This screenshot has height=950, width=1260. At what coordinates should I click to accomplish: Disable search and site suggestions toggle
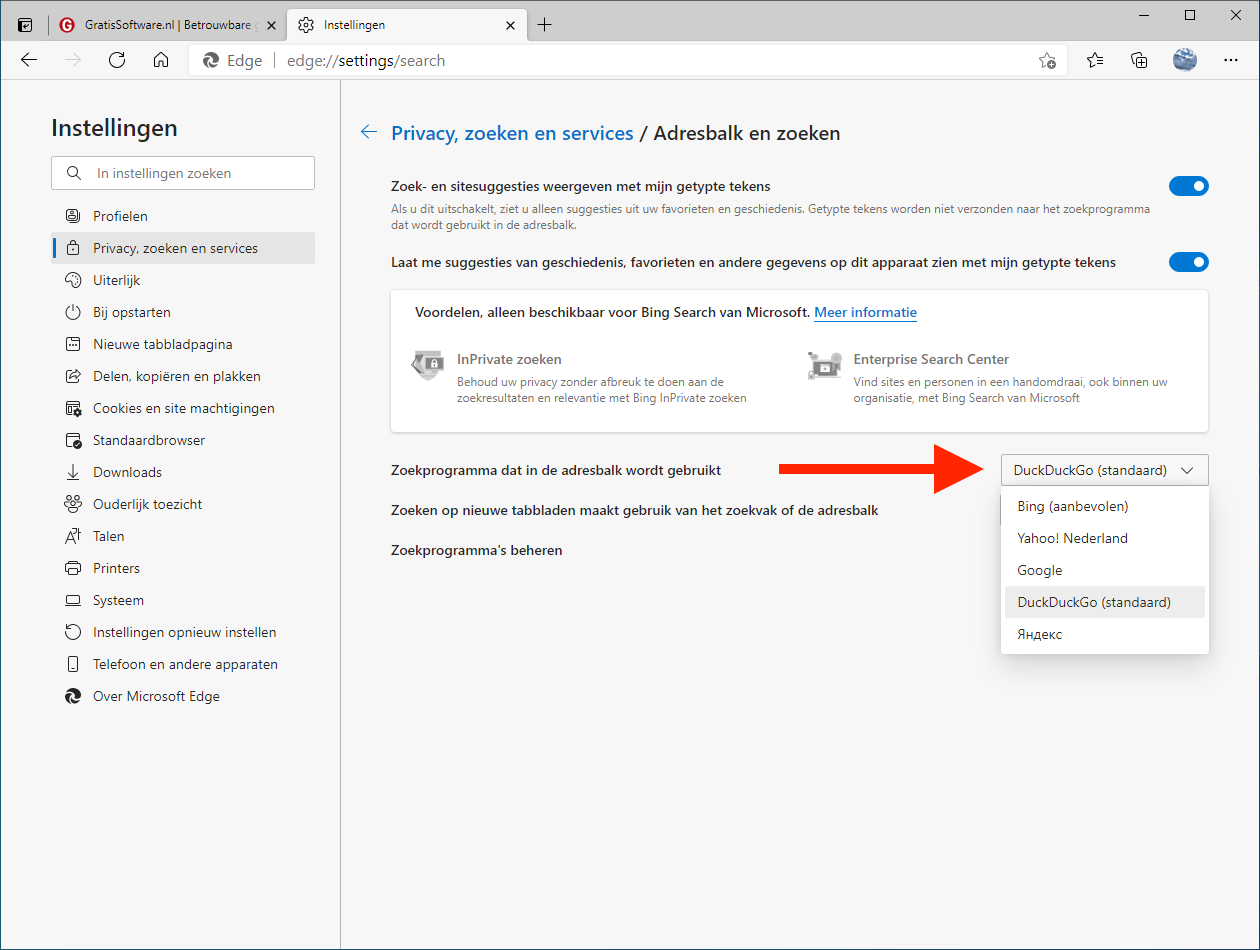point(1188,186)
